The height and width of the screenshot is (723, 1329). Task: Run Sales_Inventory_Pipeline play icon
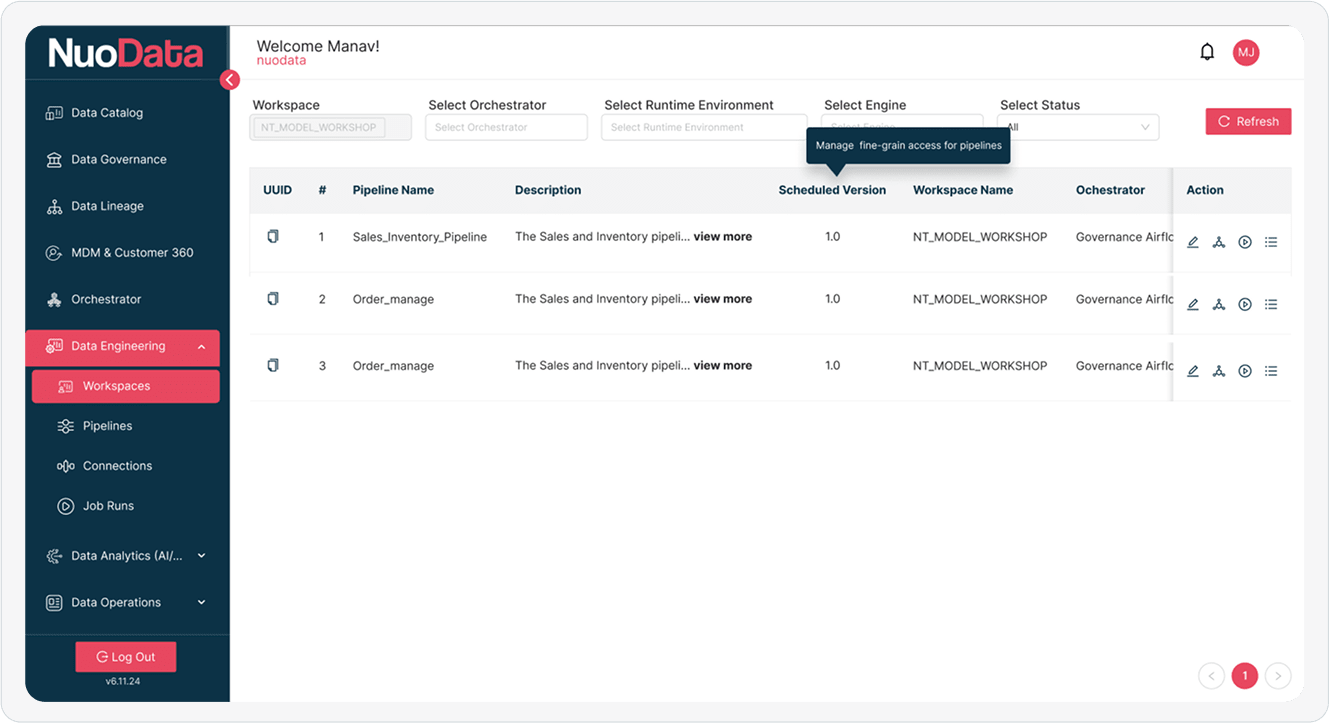point(1245,242)
